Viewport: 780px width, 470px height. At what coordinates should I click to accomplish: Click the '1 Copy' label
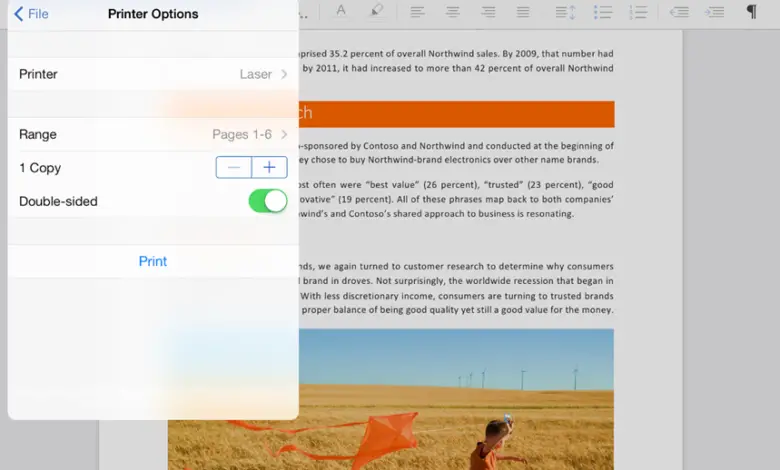(x=40, y=168)
